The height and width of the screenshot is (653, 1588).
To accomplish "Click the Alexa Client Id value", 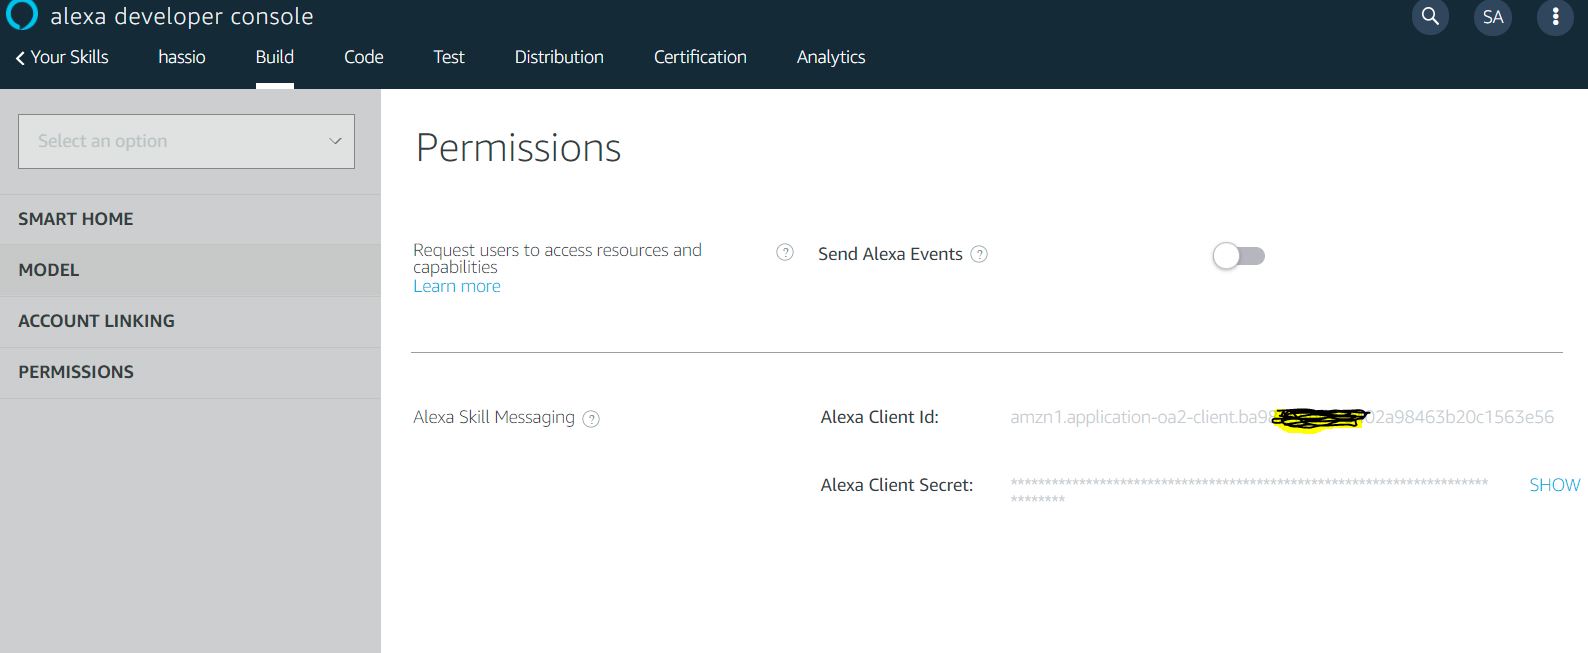I will (1282, 417).
